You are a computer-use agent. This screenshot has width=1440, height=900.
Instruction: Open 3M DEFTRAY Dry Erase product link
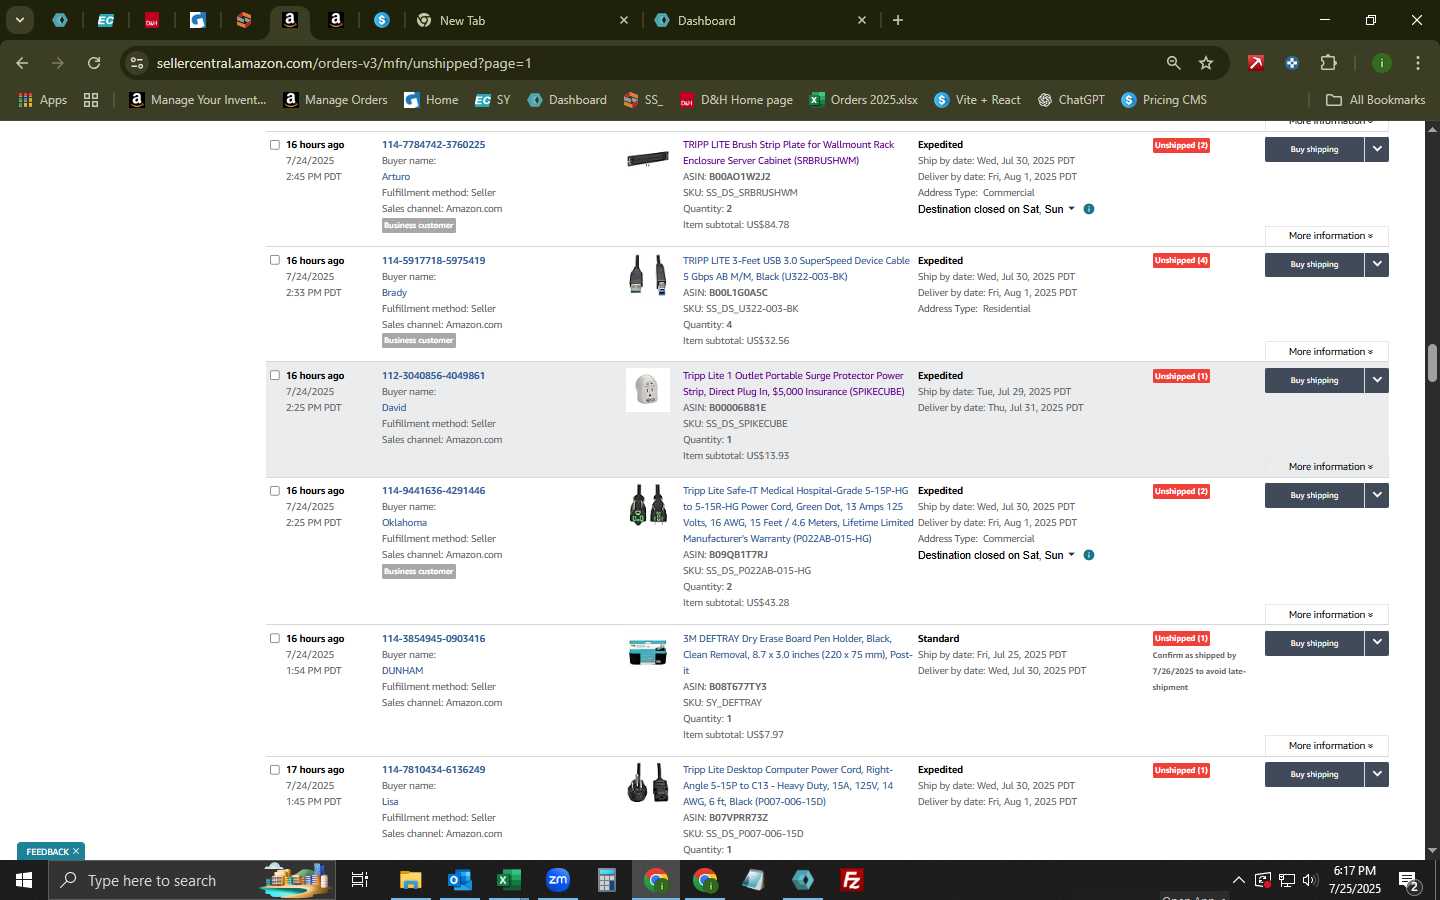(x=797, y=655)
